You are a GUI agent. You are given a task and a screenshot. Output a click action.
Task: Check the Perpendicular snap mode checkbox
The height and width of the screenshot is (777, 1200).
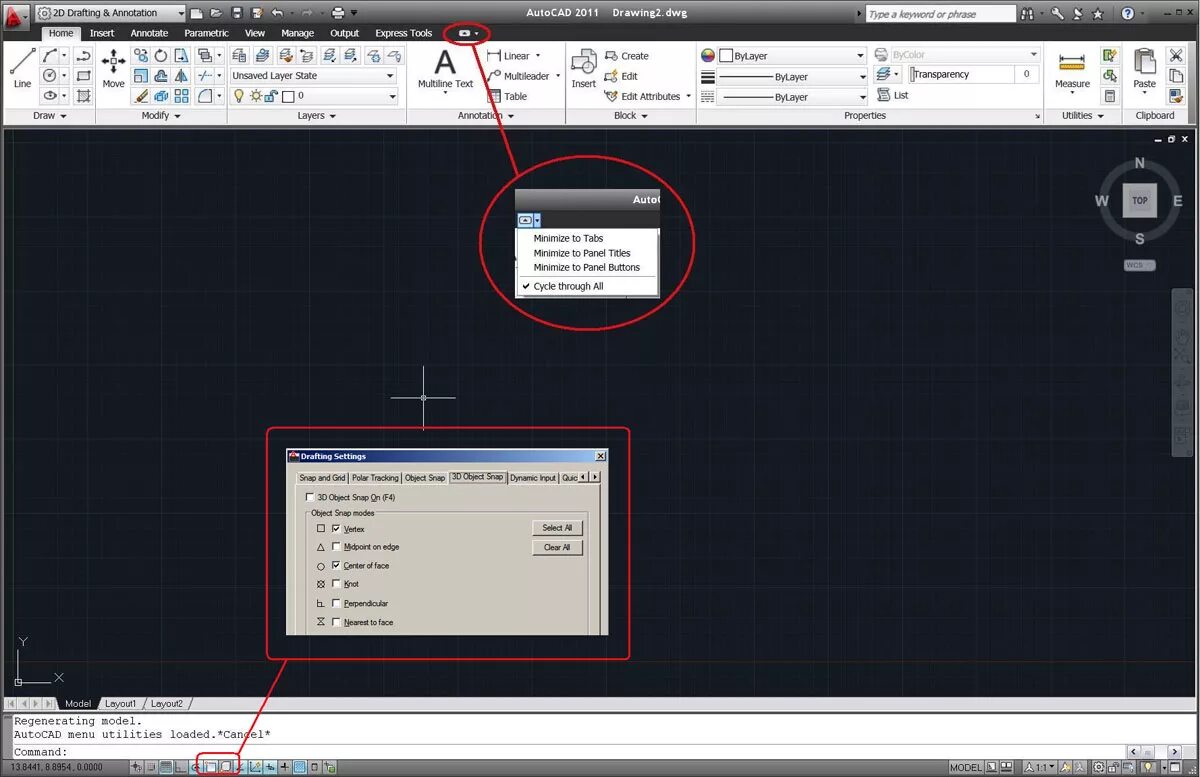[336, 603]
